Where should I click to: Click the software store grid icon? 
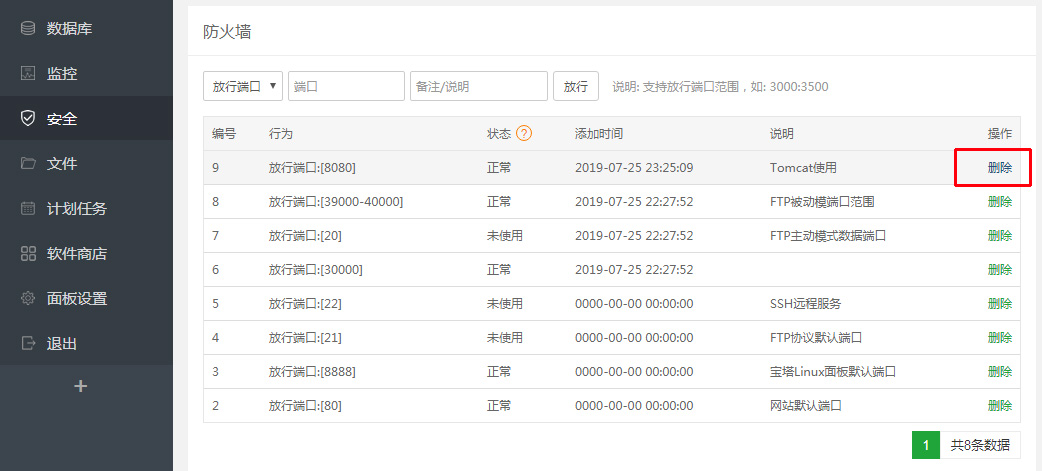(x=28, y=253)
